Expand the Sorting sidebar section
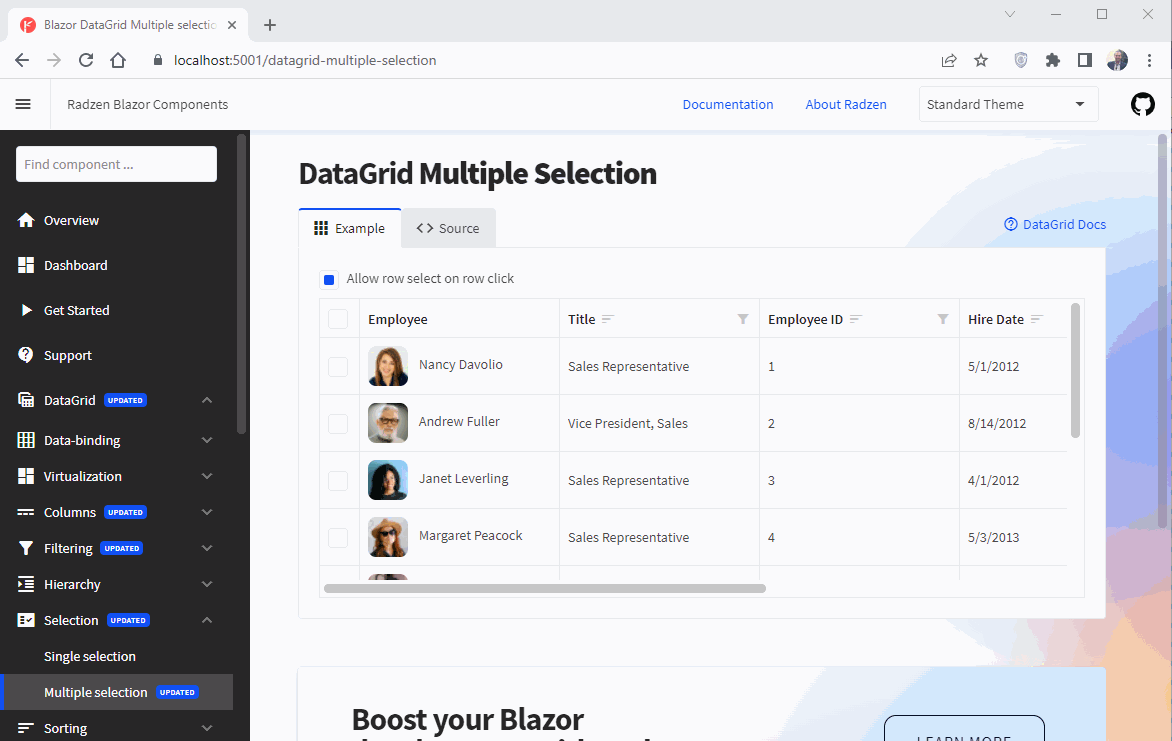This screenshot has height=741, width=1172. [207, 728]
